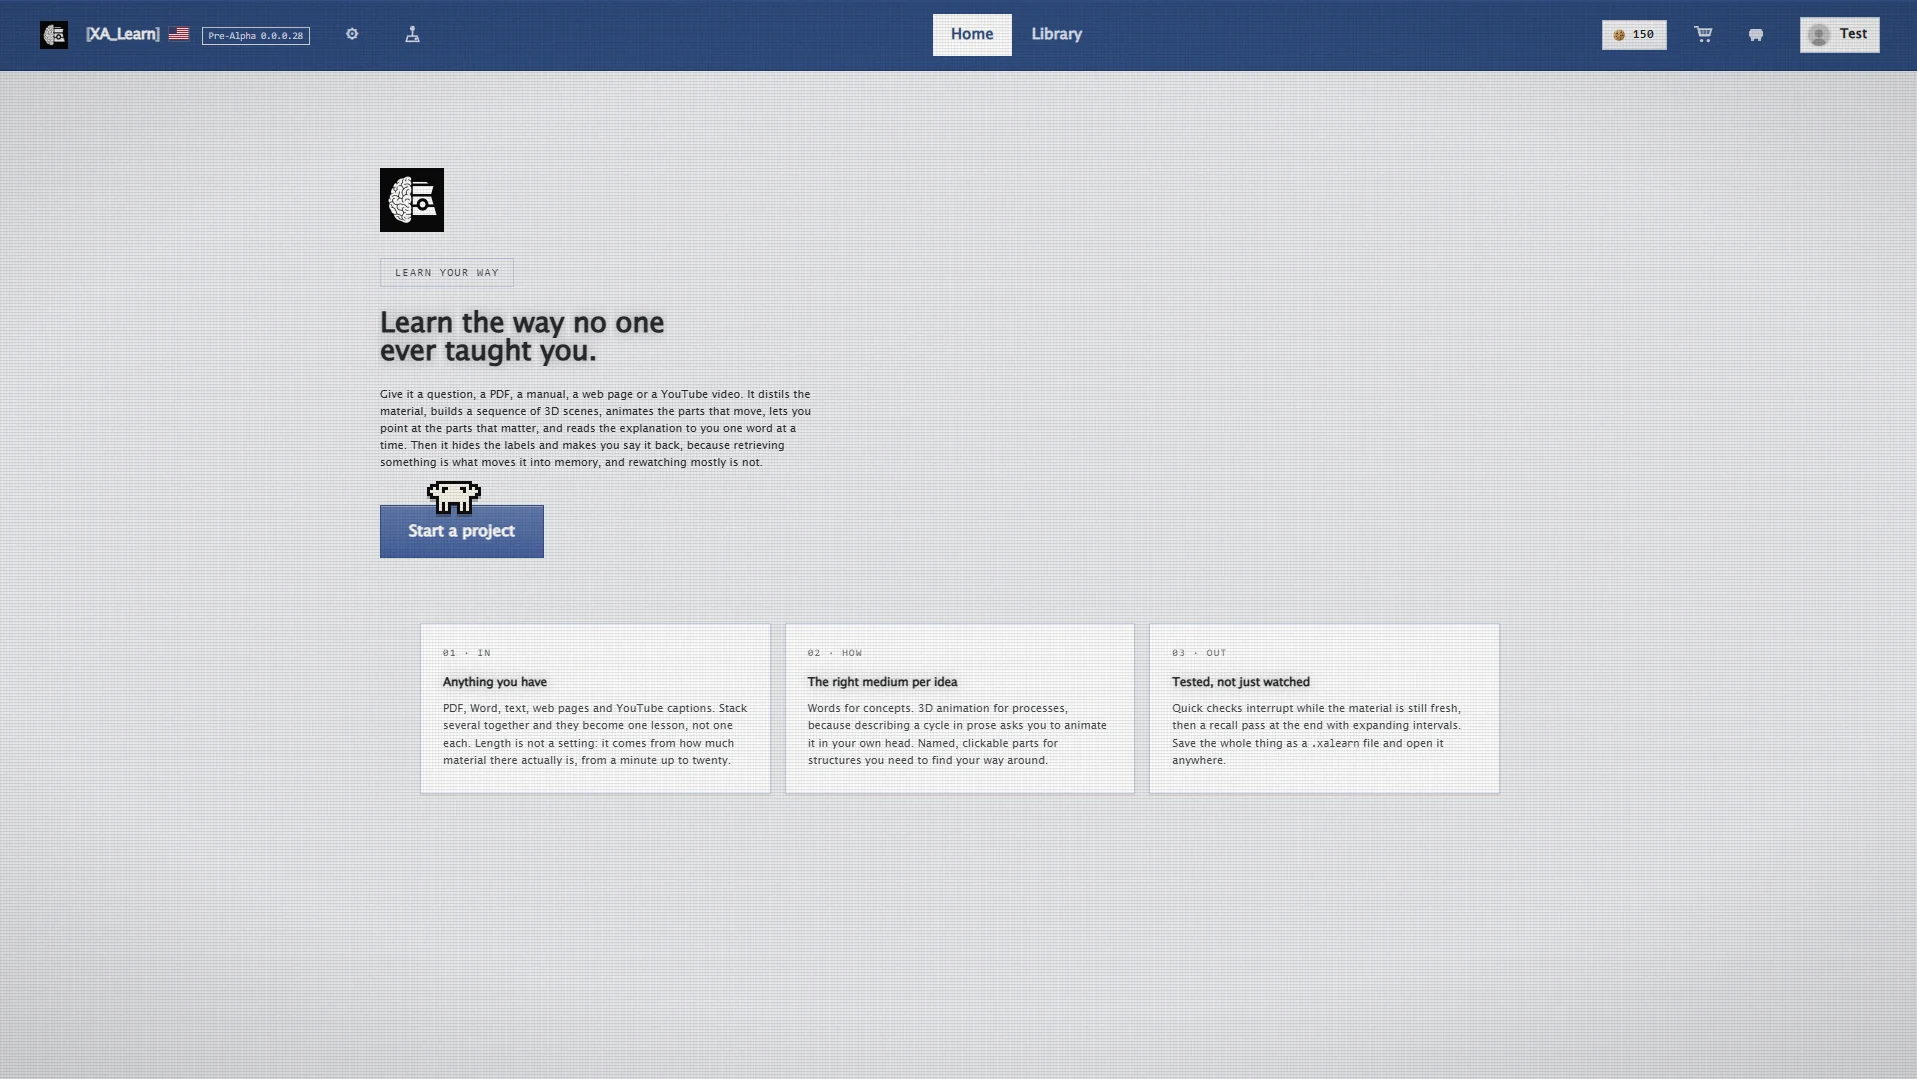Viewport: 1917px width, 1079px height.
Task: Click the headline 'Learn the way no one'
Action: pos(522,322)
